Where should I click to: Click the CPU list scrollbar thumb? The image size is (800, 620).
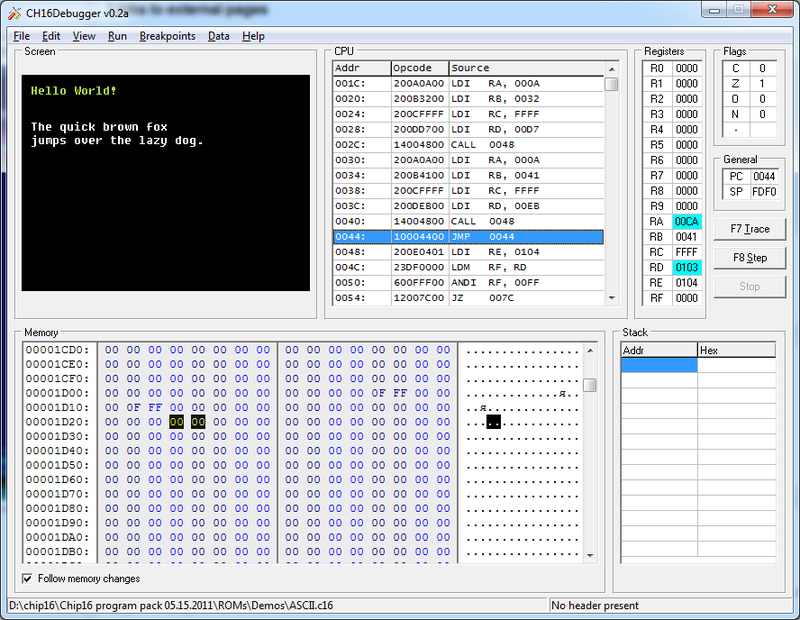pos(612,84)
